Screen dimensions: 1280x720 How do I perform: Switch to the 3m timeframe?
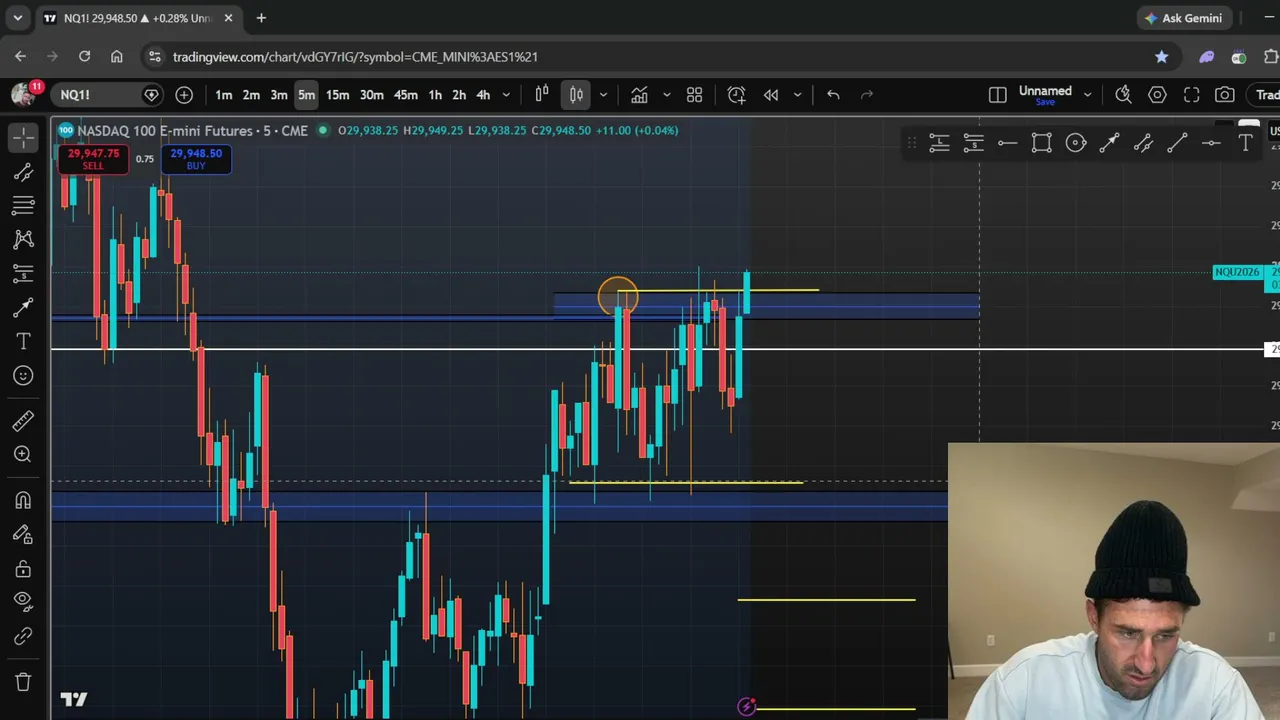point(279,95)
